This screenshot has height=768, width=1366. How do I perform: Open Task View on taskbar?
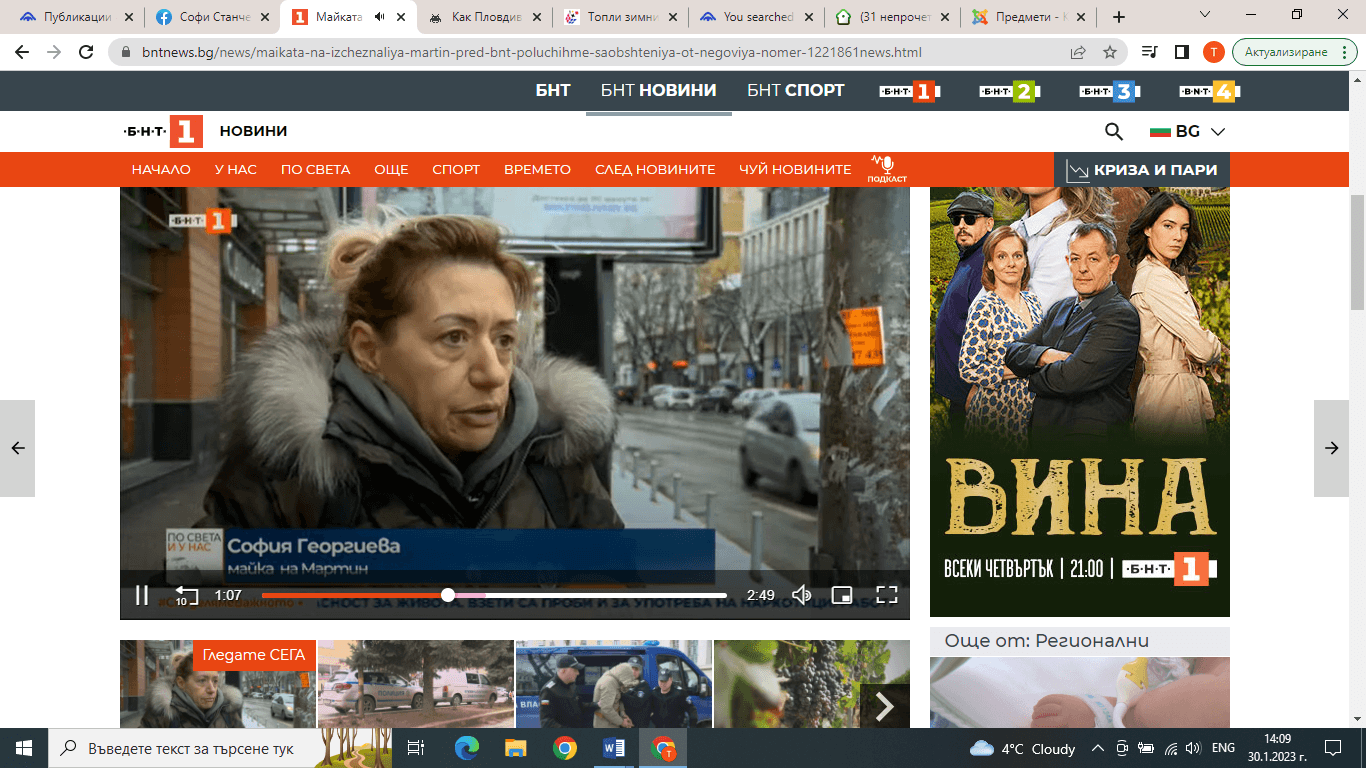pyautogui.click(x=416, y=748)
